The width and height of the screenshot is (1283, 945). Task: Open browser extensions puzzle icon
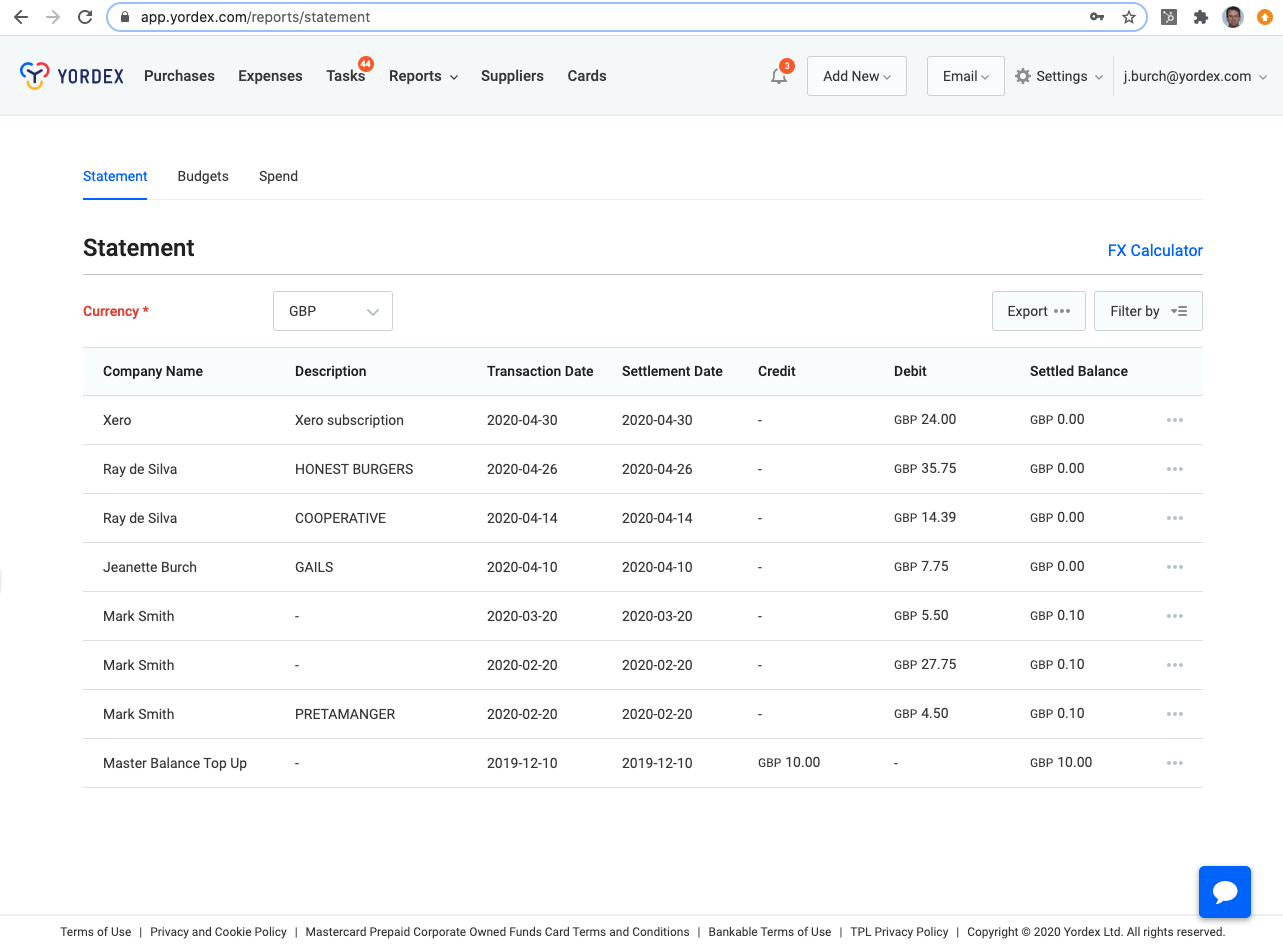pos(1201,17)
